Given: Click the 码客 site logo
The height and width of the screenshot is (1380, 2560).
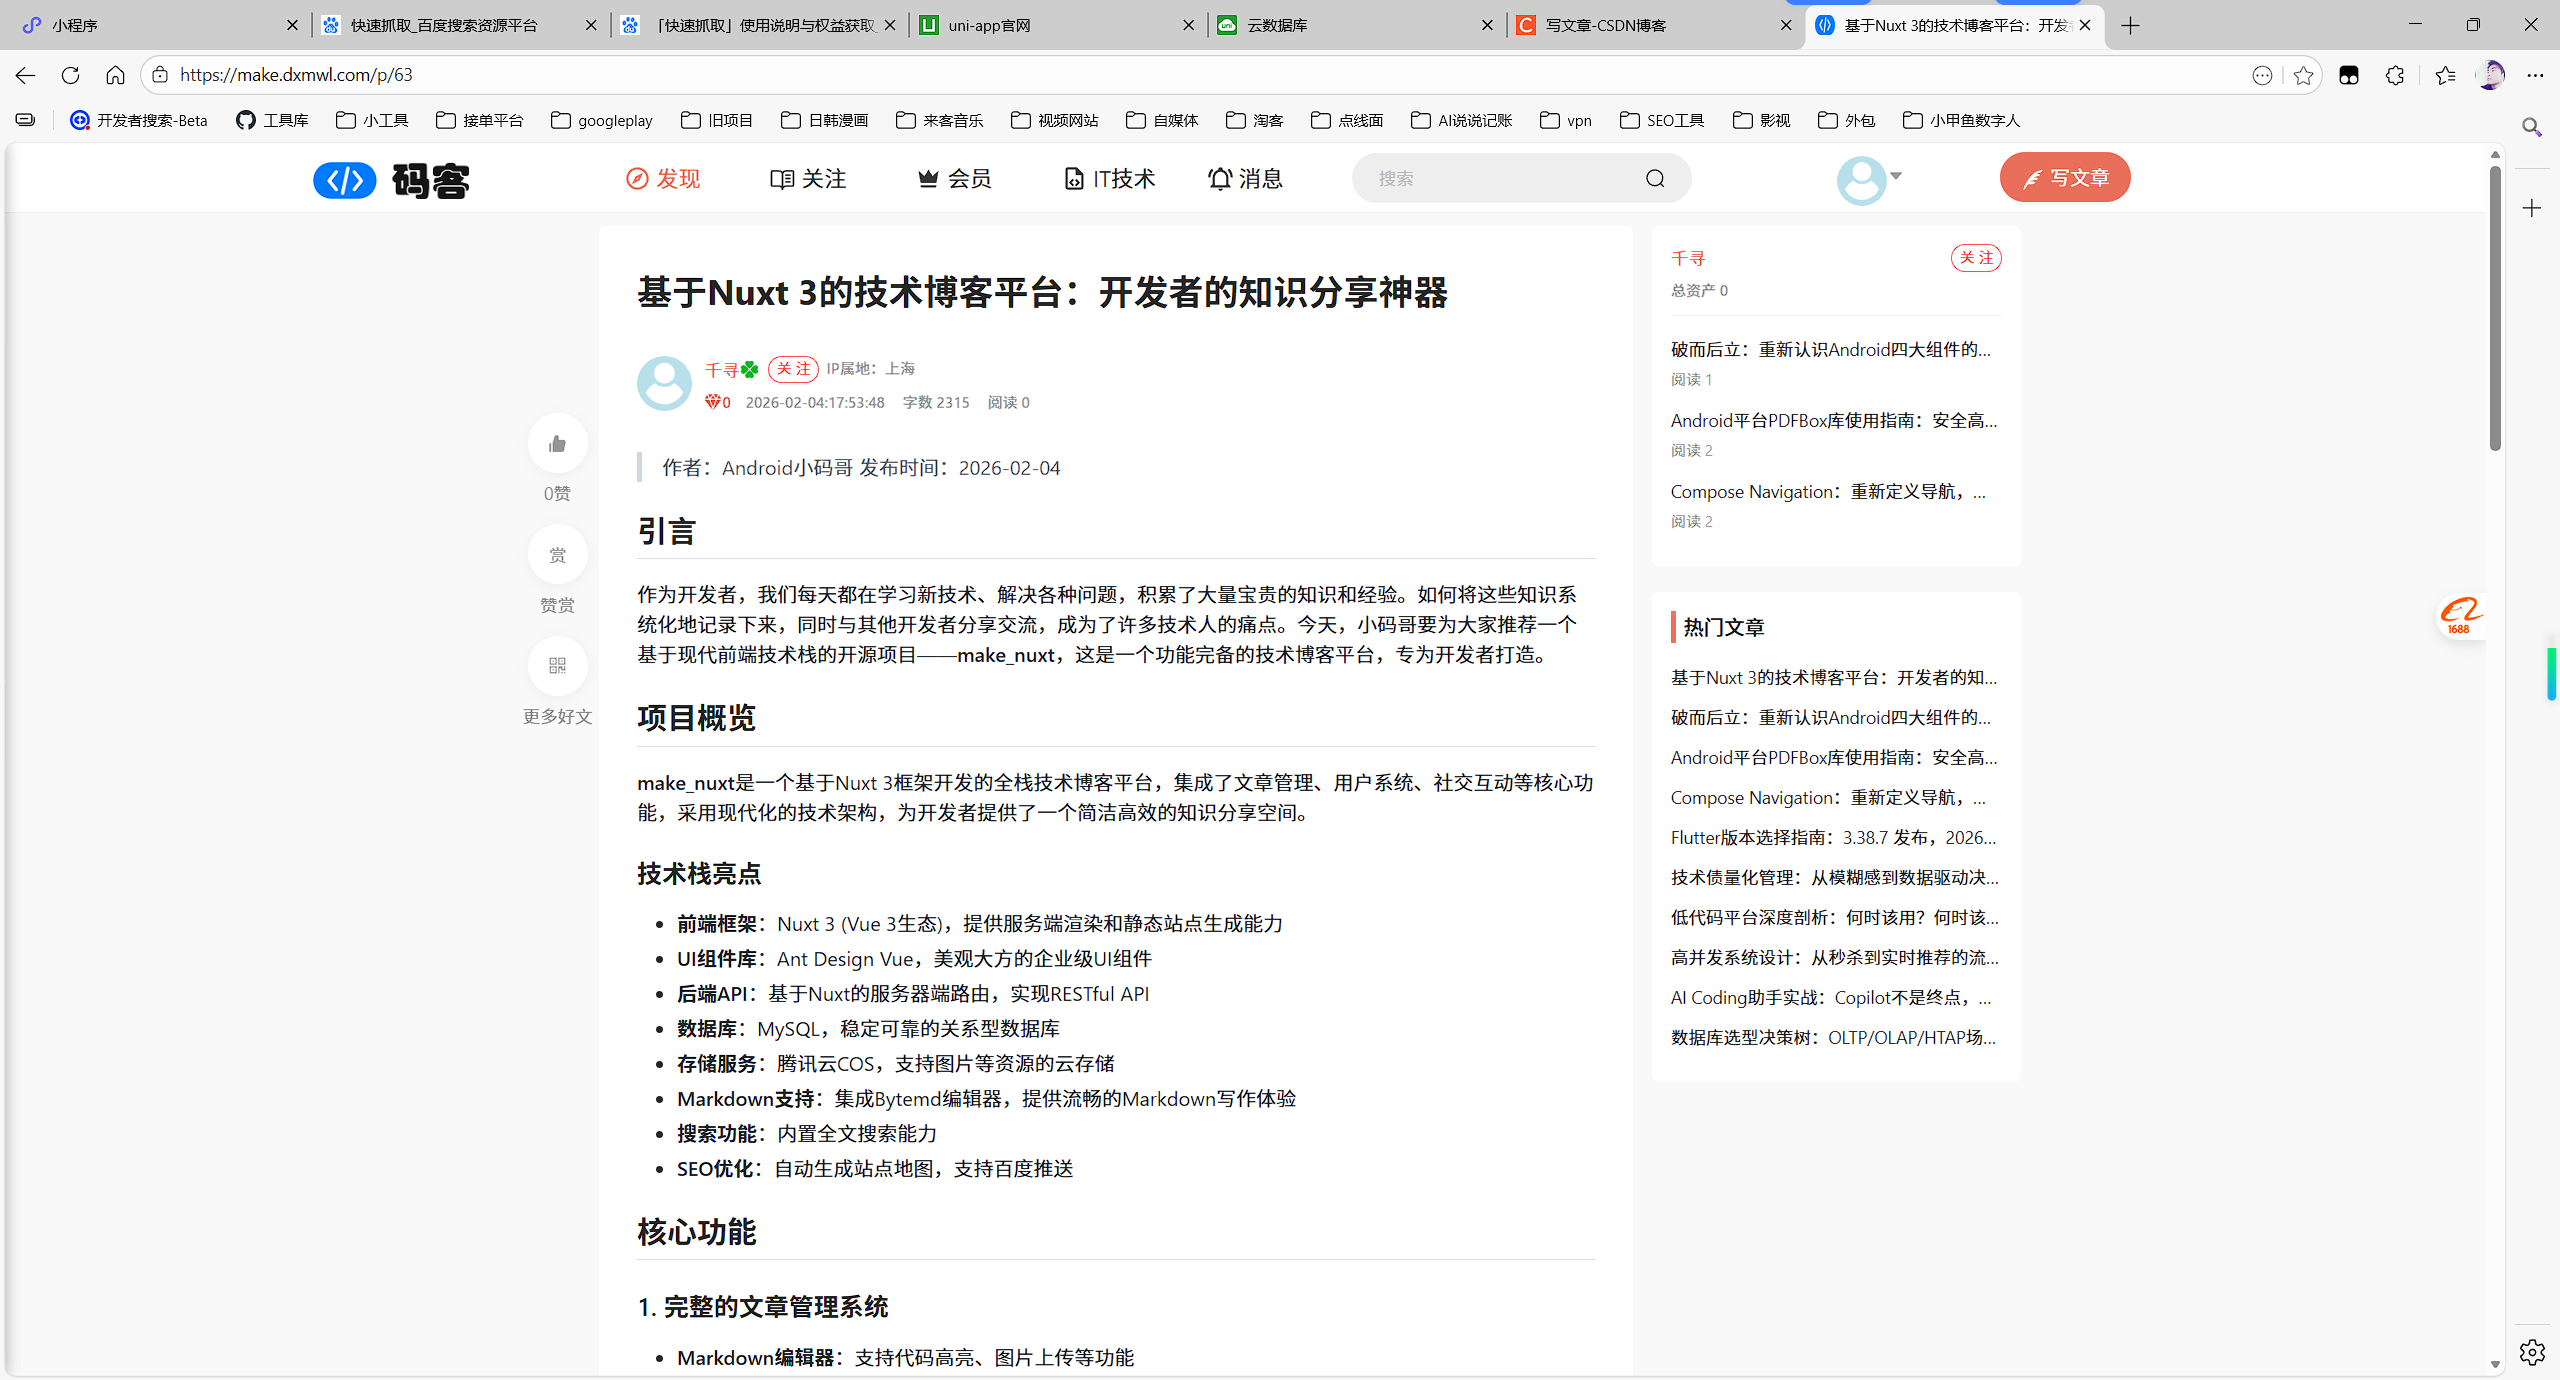Looking at the screenshot, I should (392, 180).
